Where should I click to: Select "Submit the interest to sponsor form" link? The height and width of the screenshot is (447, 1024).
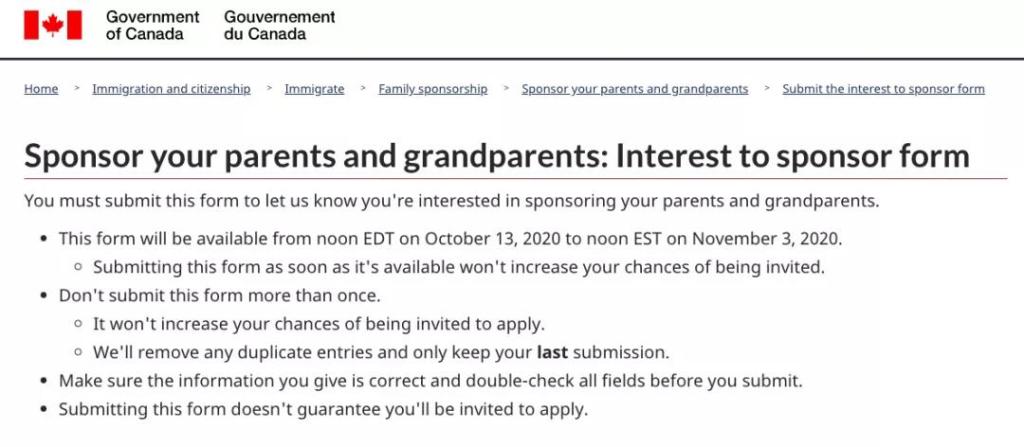click(x=883, y=89)
